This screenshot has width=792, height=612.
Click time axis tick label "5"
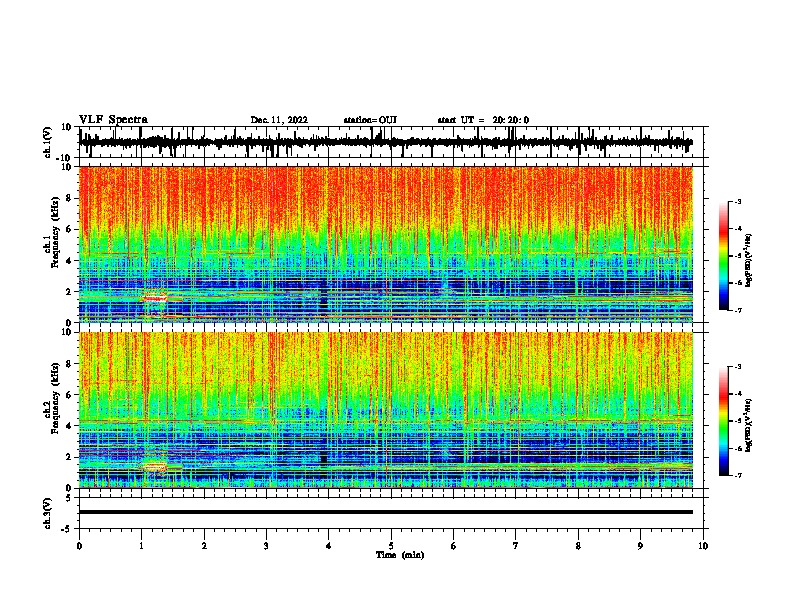click(391, 546)
